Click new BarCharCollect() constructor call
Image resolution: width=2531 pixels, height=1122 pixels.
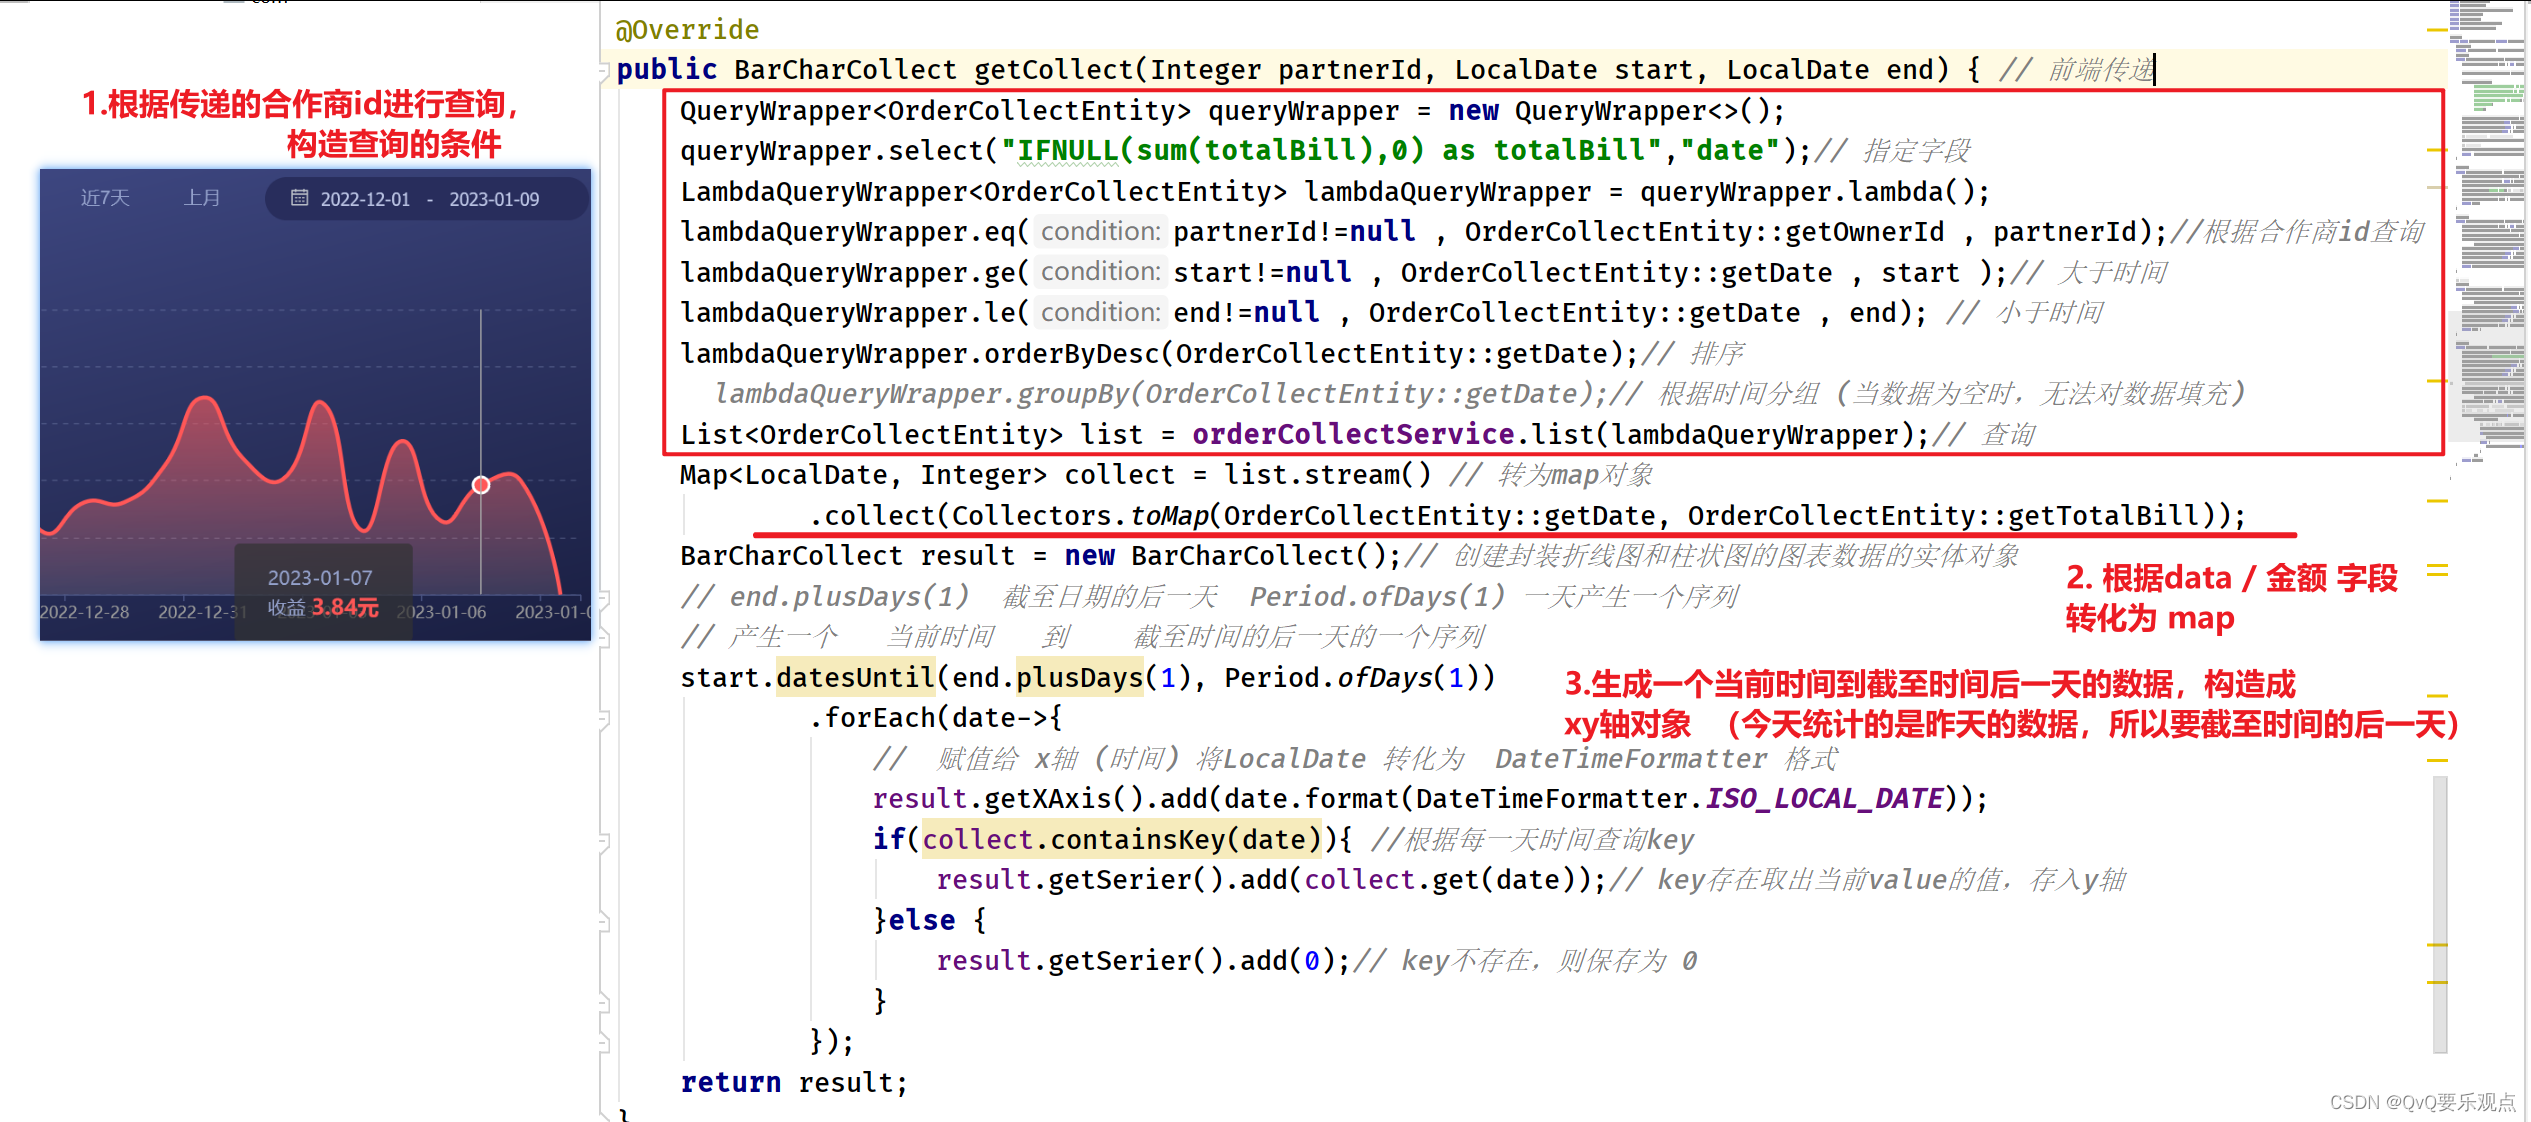[1232, 556]
